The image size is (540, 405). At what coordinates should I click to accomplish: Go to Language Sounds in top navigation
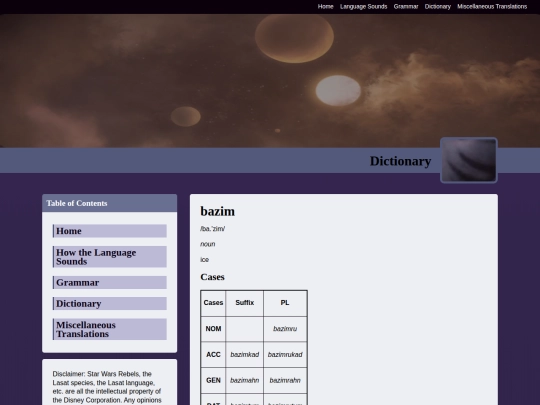[363, 7]
